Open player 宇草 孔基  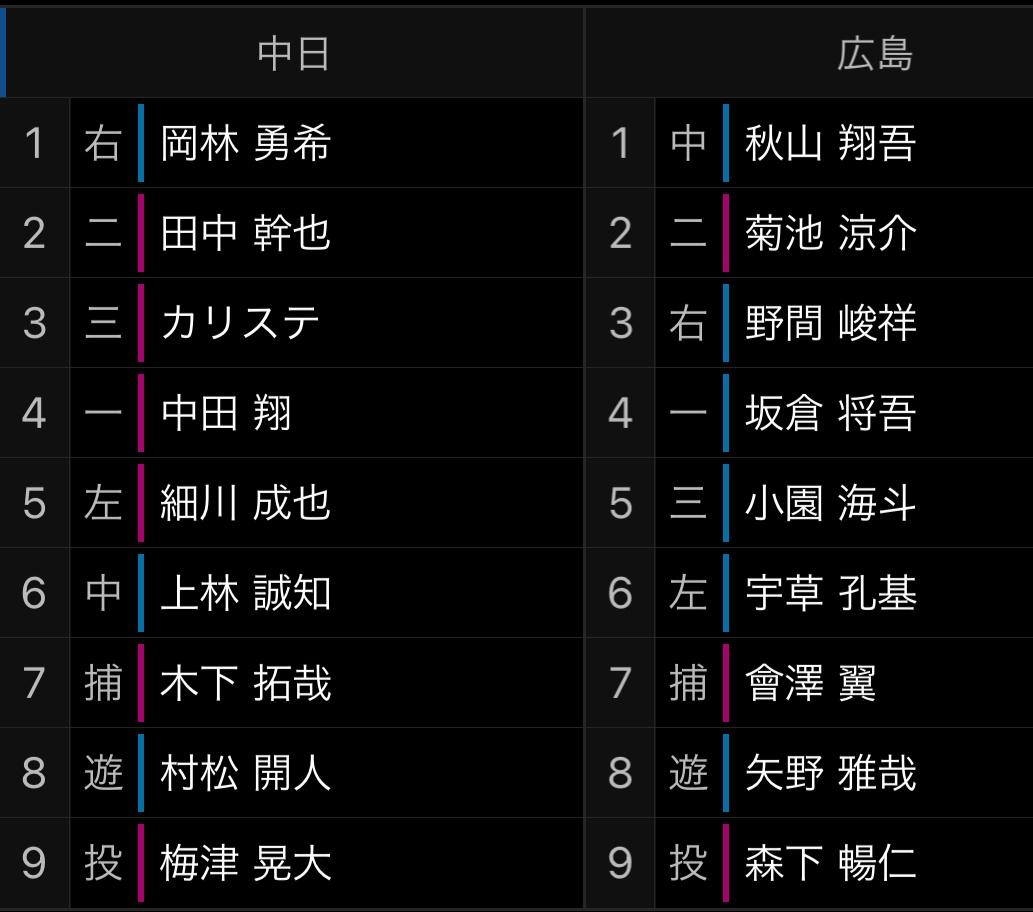coord(830,593)
